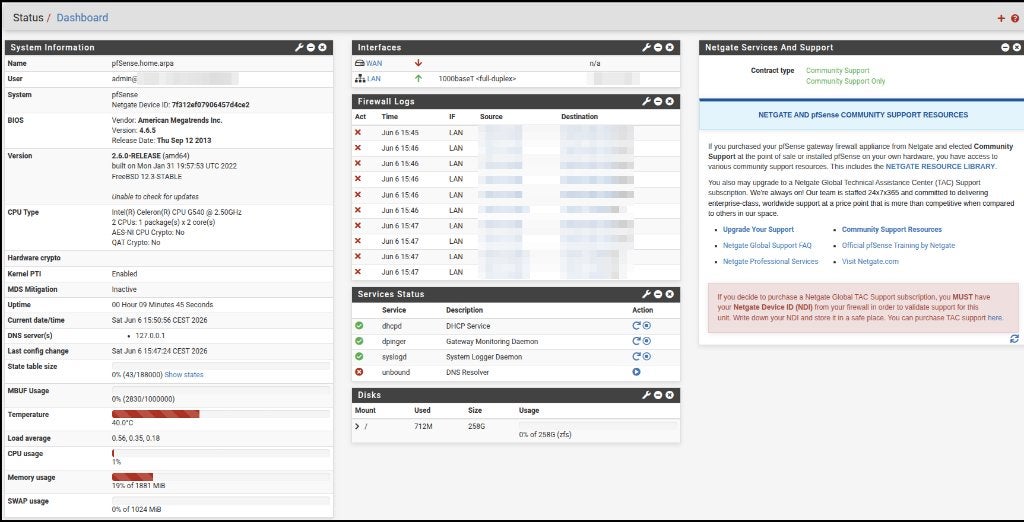This screenshot has height=522, width=1024.
Task: Click the Load average values
Action: pyautogui.click(x=136, y=438)
